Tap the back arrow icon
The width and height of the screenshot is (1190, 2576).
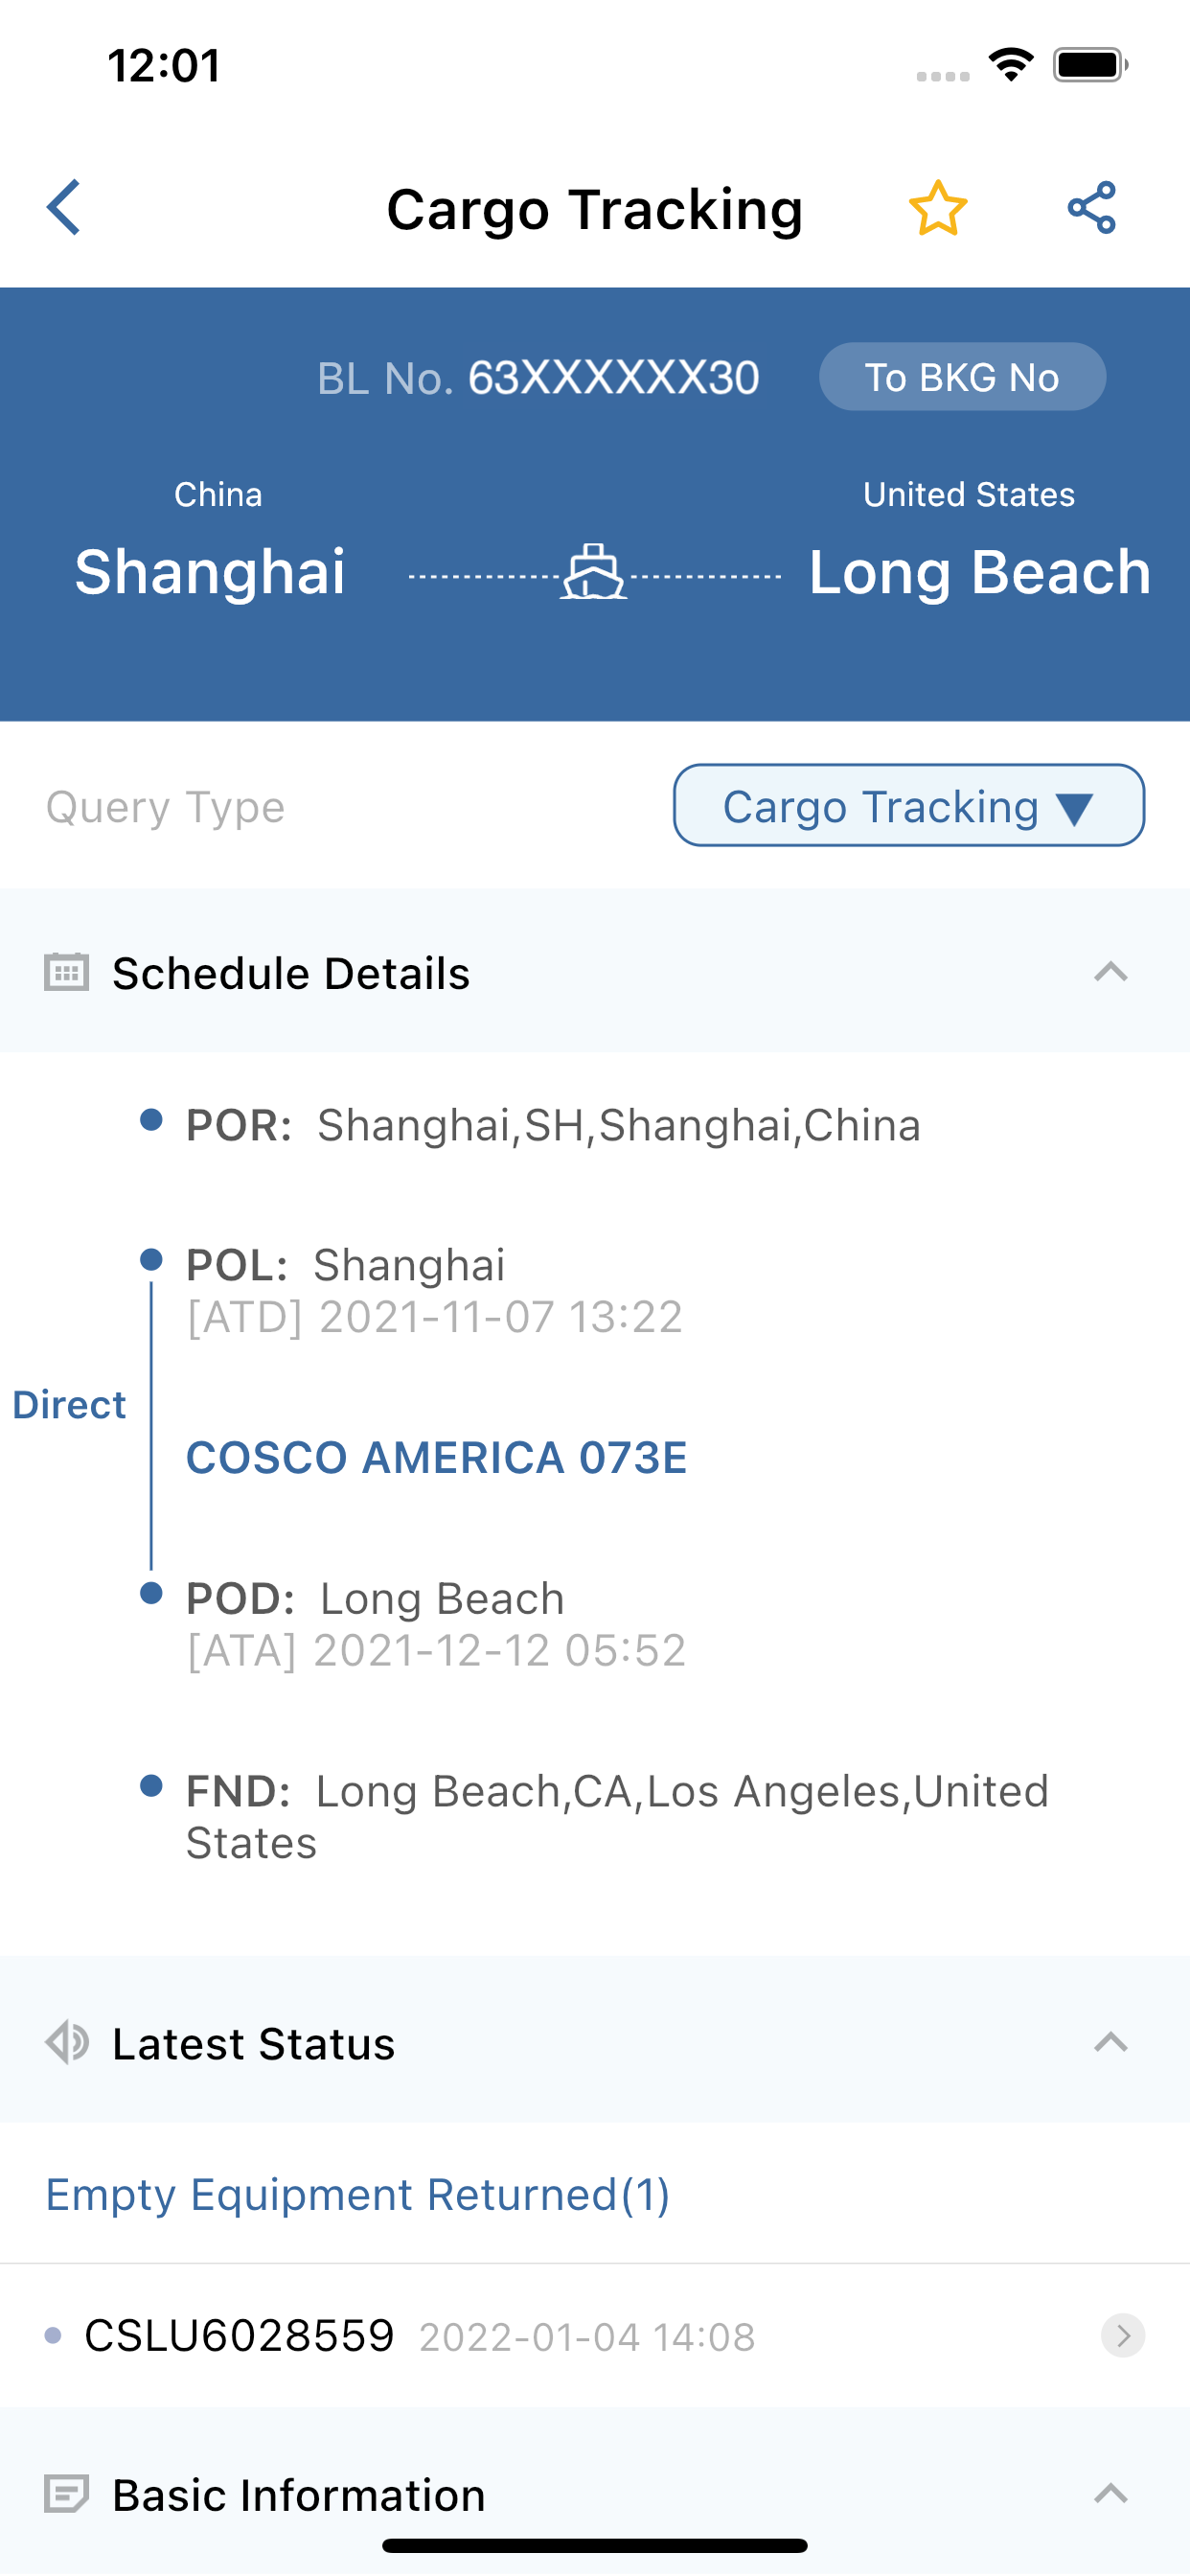tap(64, 208)
